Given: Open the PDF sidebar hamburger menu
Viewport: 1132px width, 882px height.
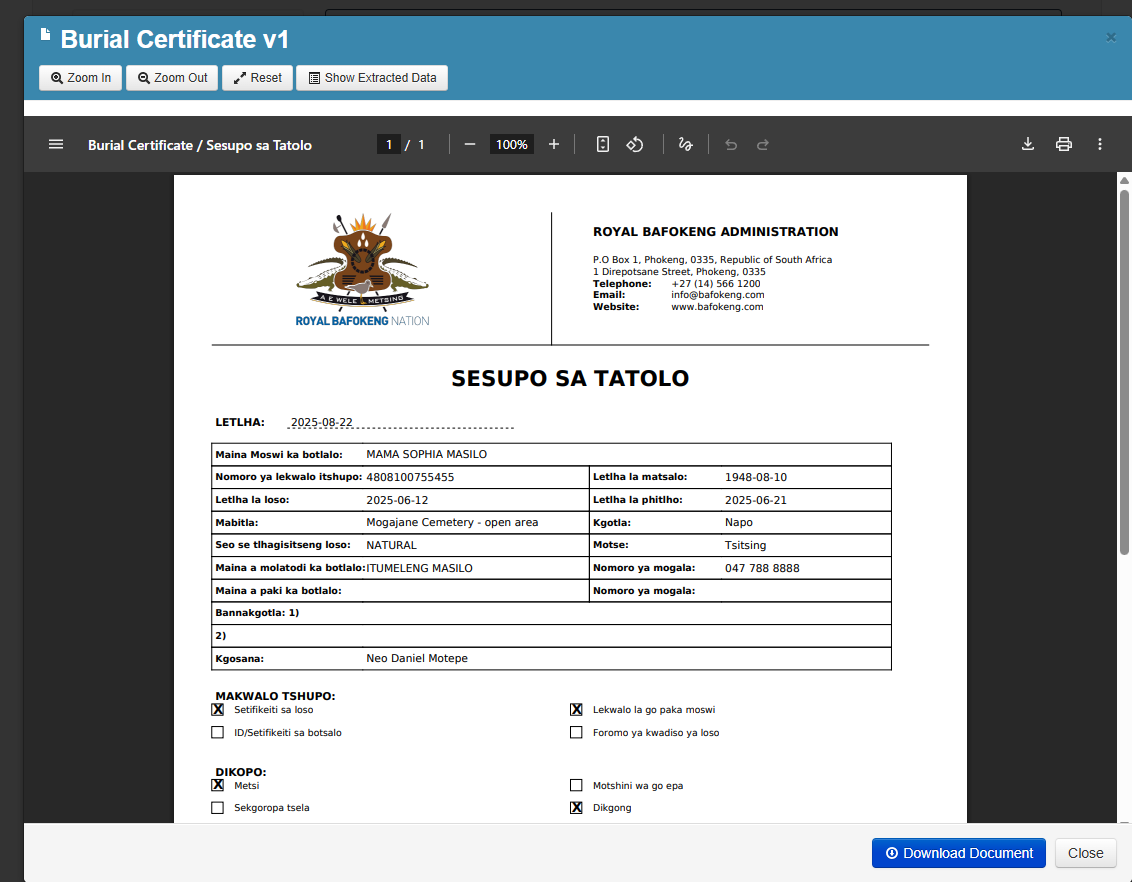Looking at the screenshot, I should tap(56, 144).
